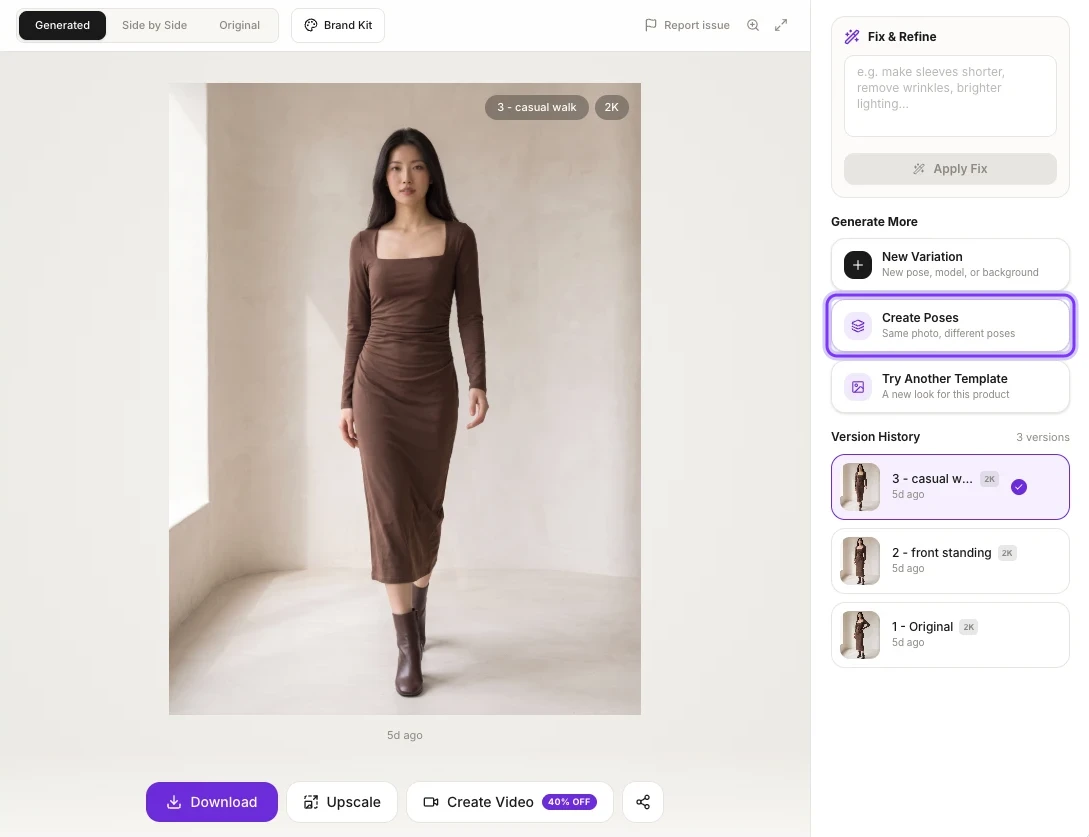Open the Brand Kit
The image size is (1089, 837).
[x=338, y=25]
